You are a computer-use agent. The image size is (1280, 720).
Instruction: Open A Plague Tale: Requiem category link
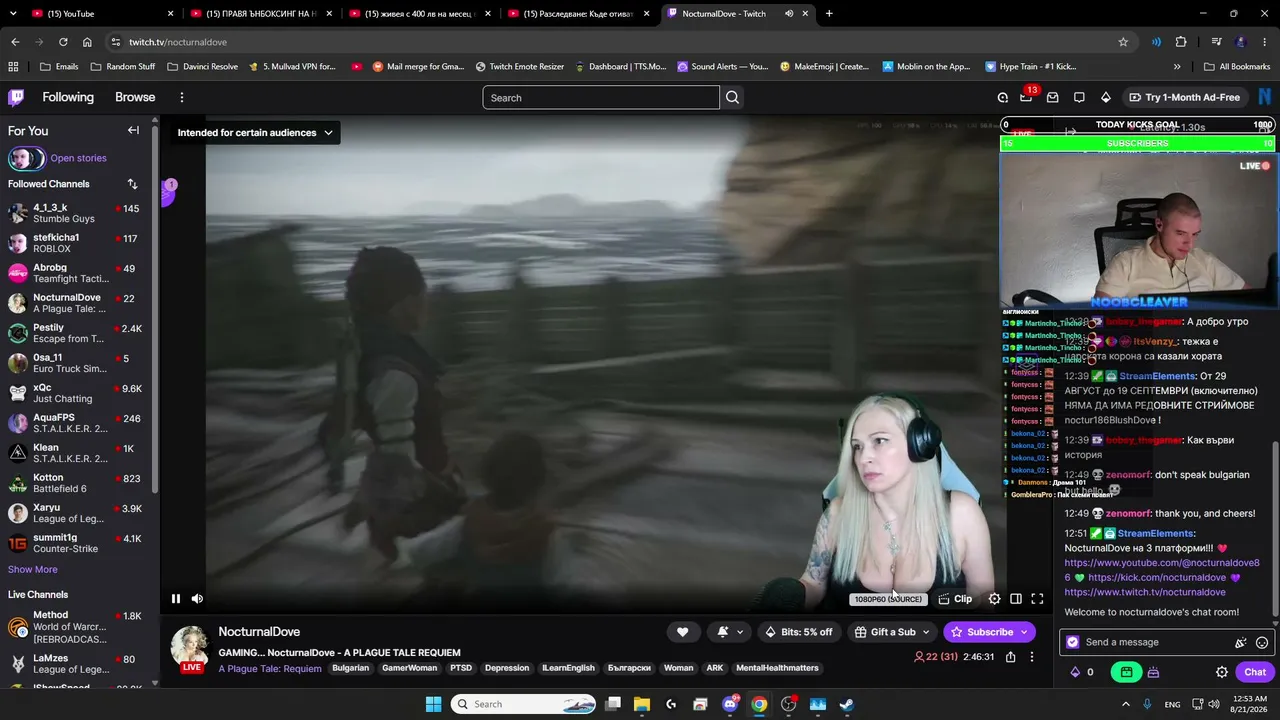click(270, 668)
